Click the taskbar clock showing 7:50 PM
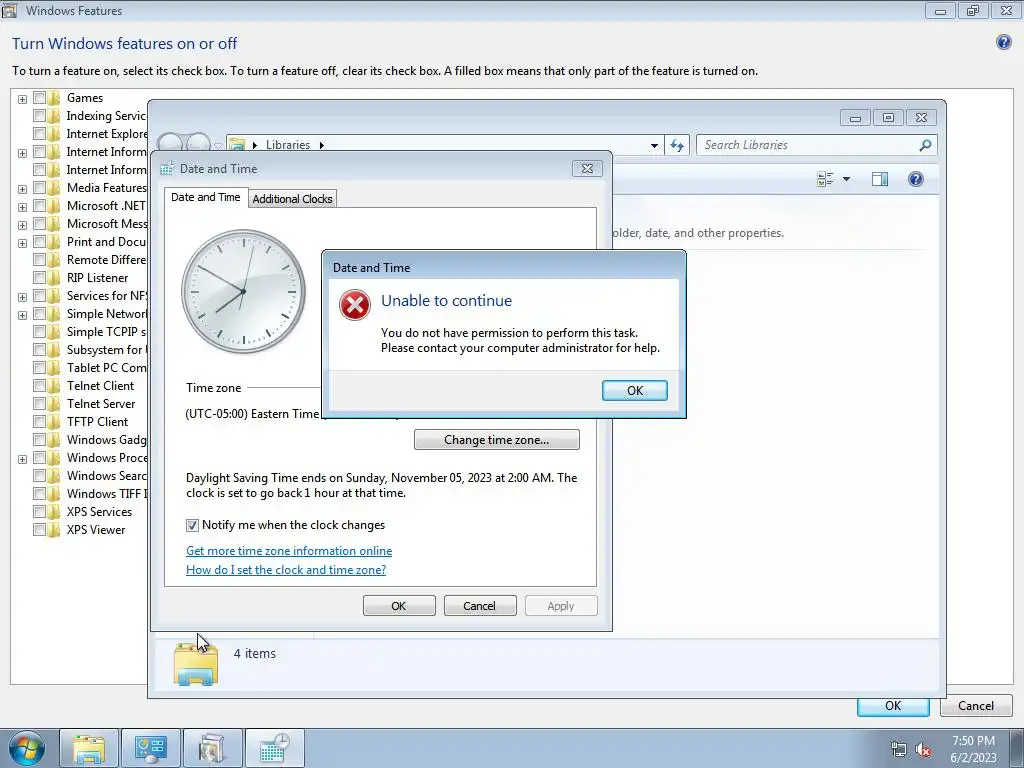 tap(973, 748)
